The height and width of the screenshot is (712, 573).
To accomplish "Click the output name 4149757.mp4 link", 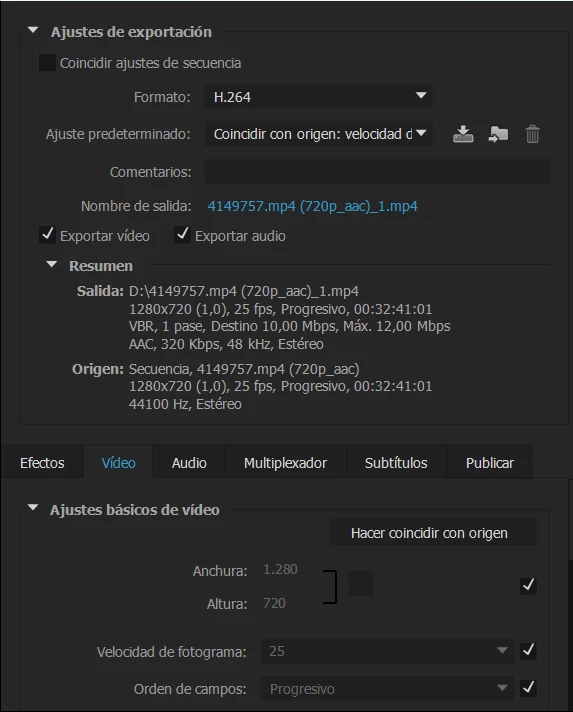I will pos(312,206).
